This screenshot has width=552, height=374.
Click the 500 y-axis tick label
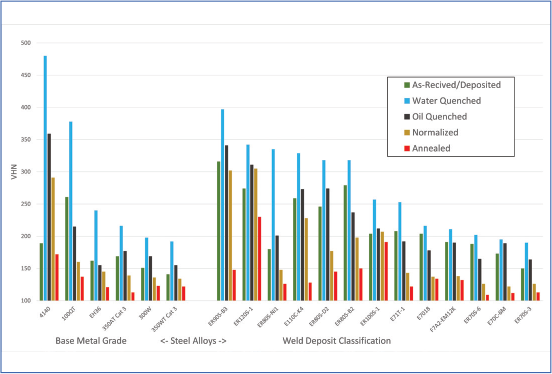click(x=26, y=43)
